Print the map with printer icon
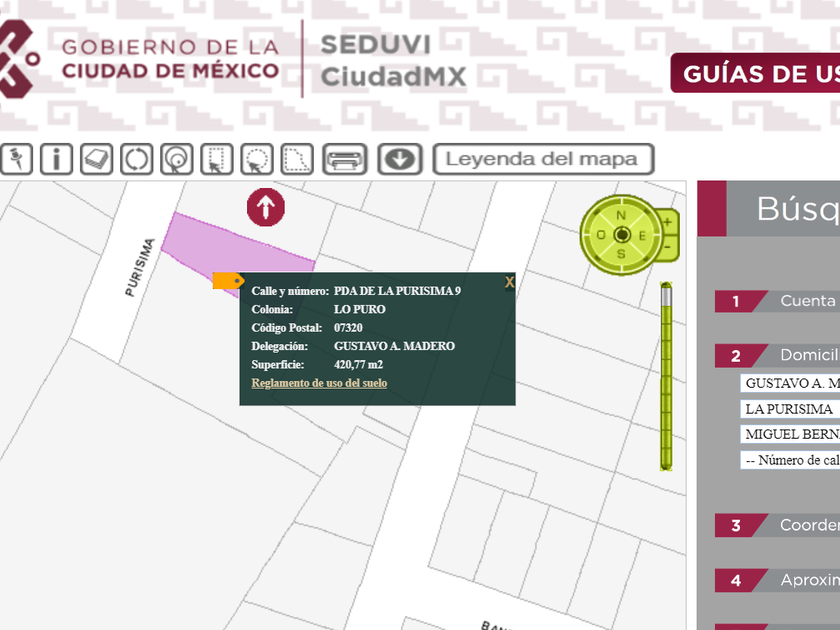 (344, 159)
